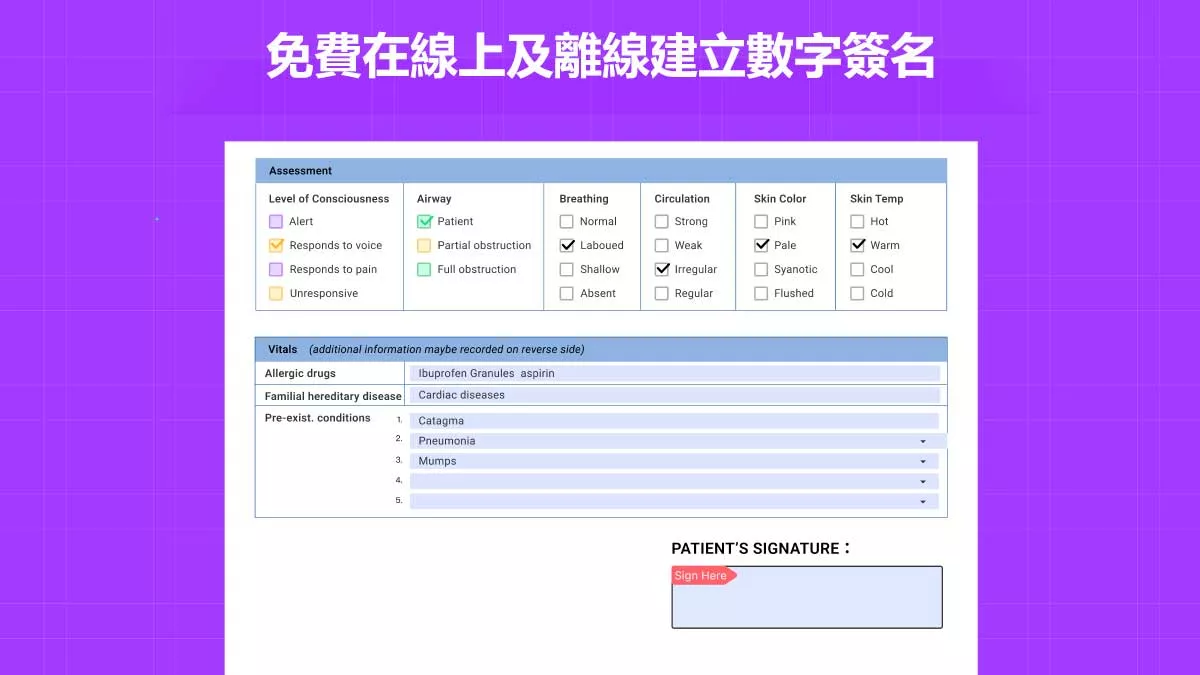Check the "Hot" skin temp checkbox
The width and height of the screenshot is (1200, 675).
(857, 221)
